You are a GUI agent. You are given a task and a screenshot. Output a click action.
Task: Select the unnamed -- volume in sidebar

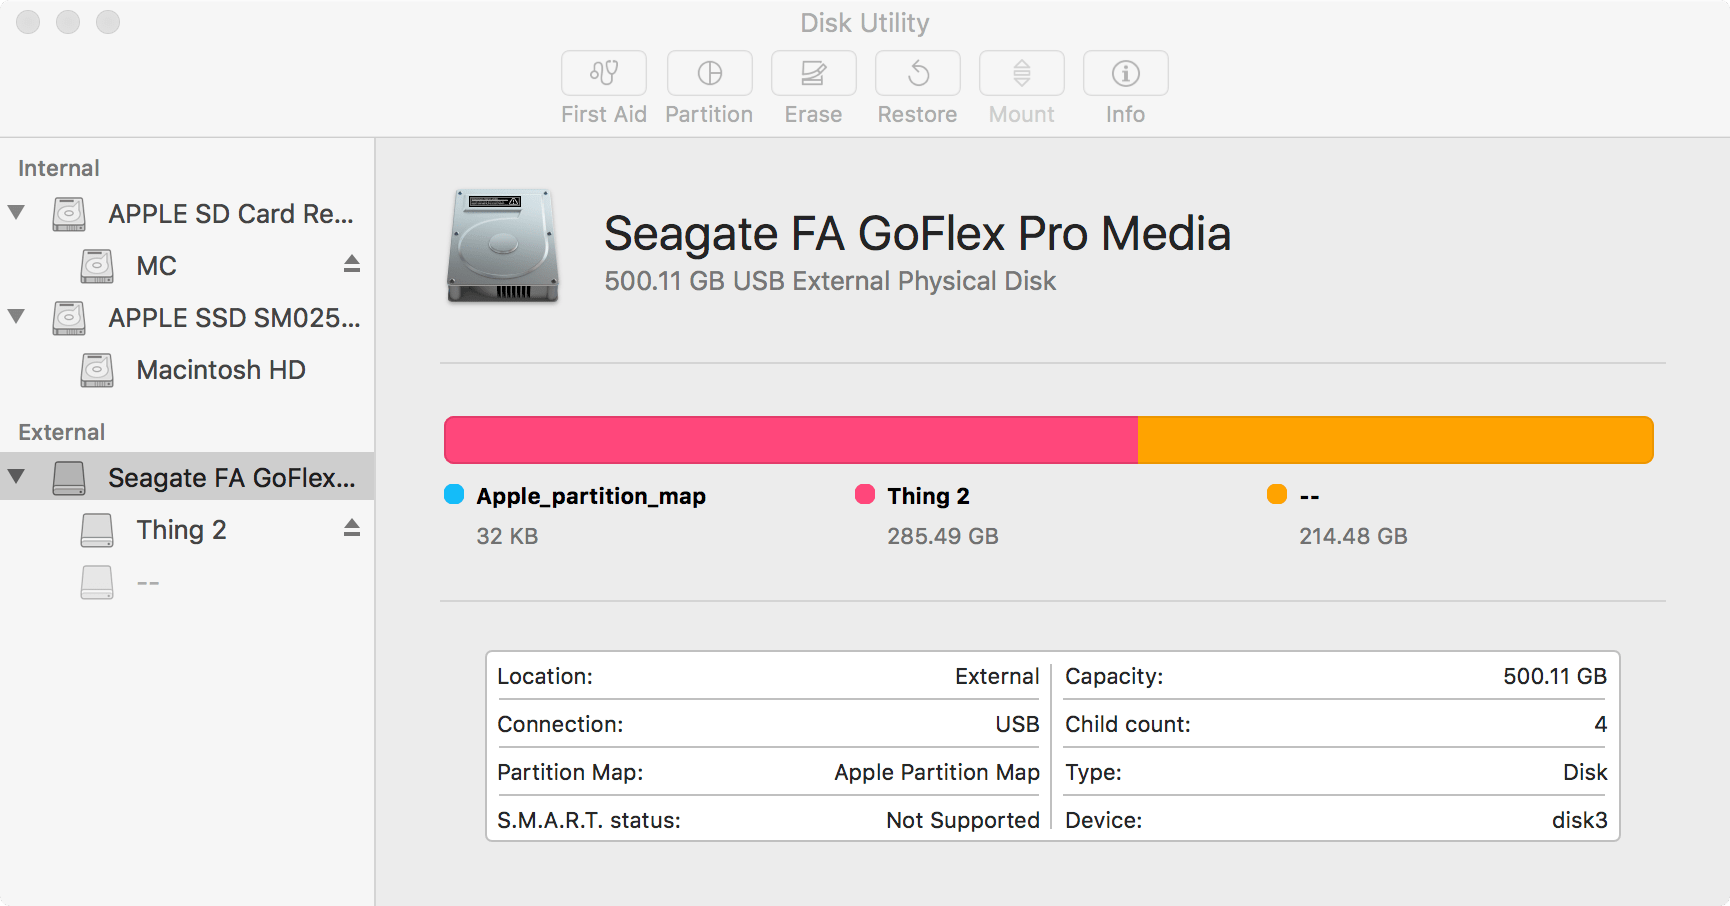pyautogui.click(x=148, y=581)
